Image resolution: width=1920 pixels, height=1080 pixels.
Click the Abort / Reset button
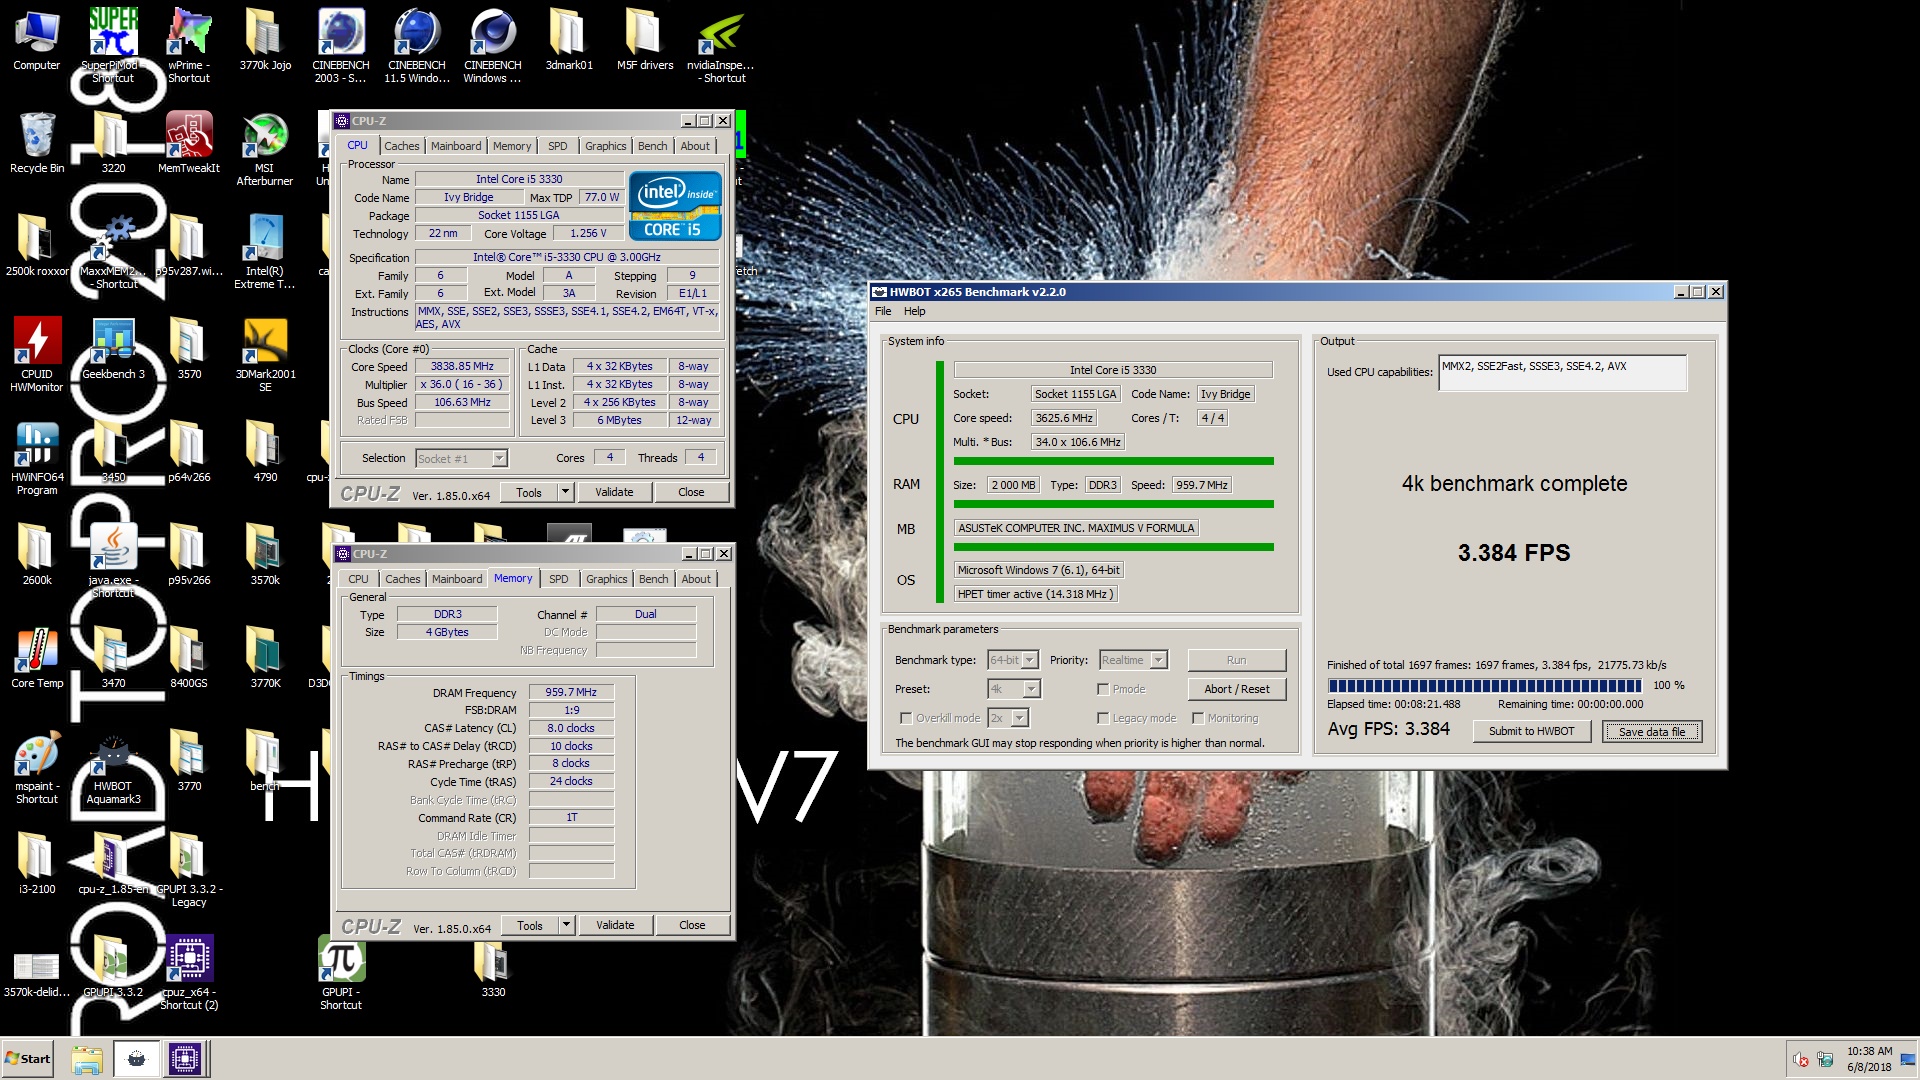pyautogui.click(x=1237, y=689)
